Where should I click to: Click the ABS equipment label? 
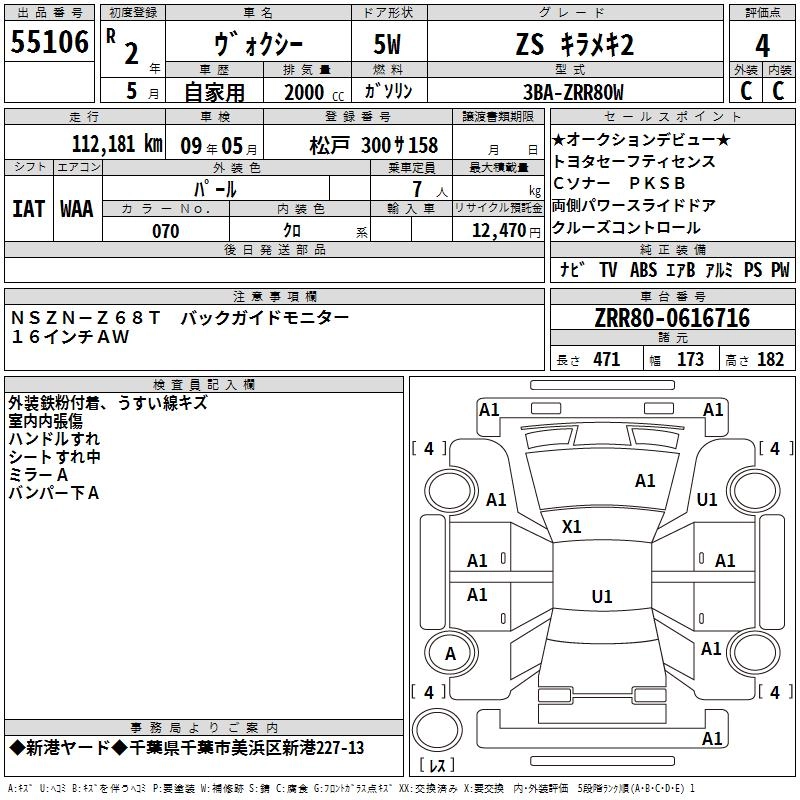pos(643,269)
